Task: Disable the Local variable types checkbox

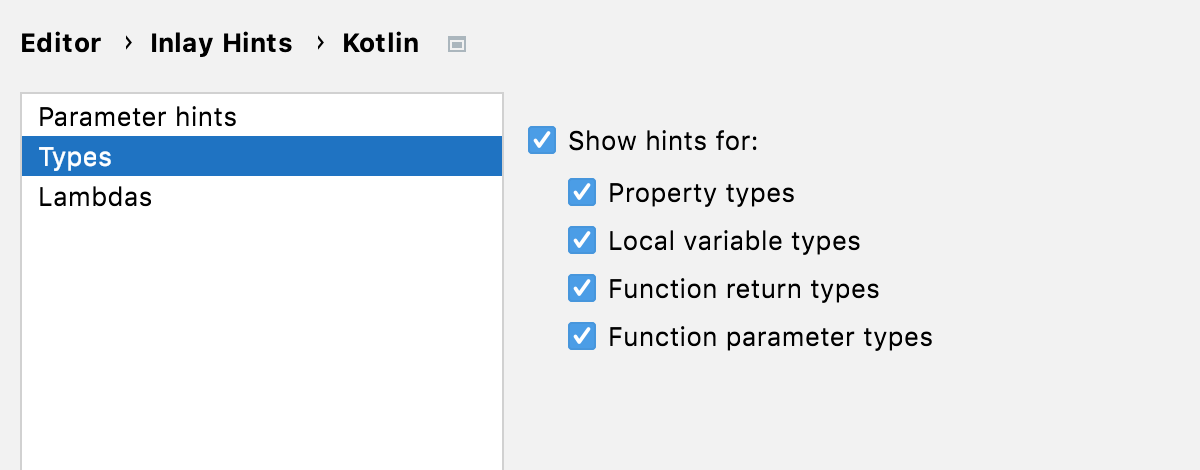Action: coord(582,241)
